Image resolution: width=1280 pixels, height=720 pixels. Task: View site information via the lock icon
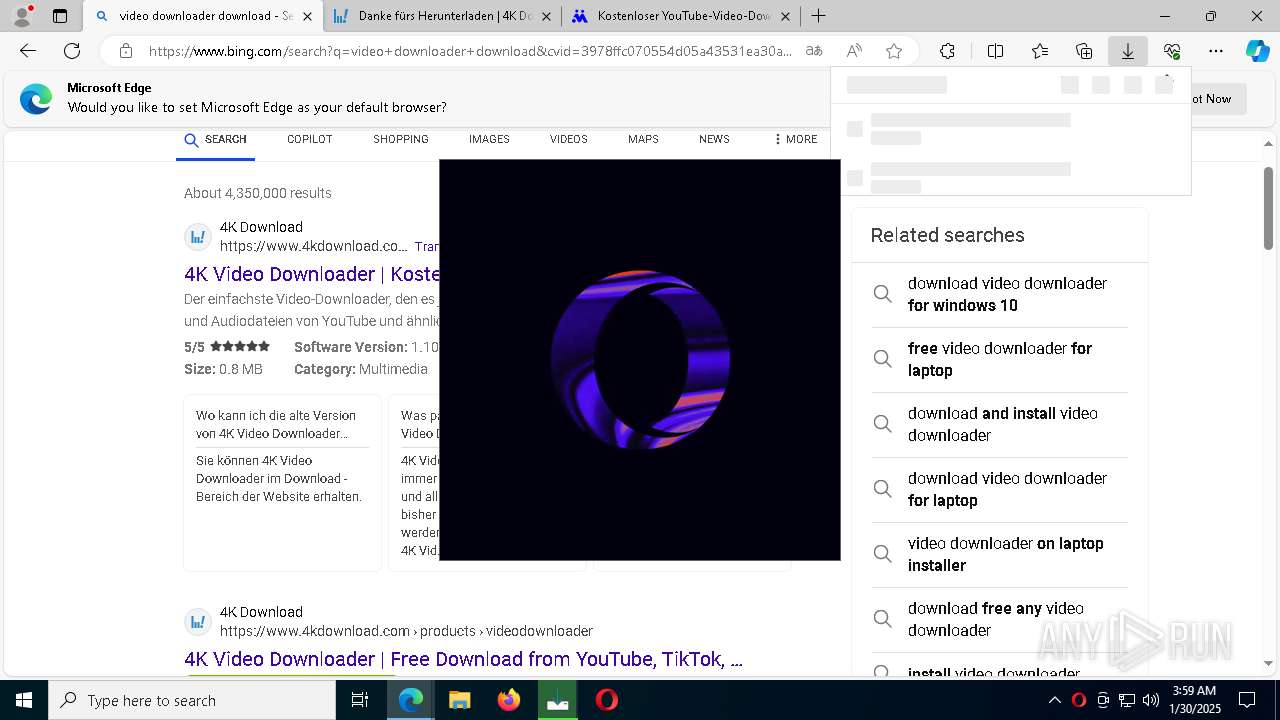point(125,51)
